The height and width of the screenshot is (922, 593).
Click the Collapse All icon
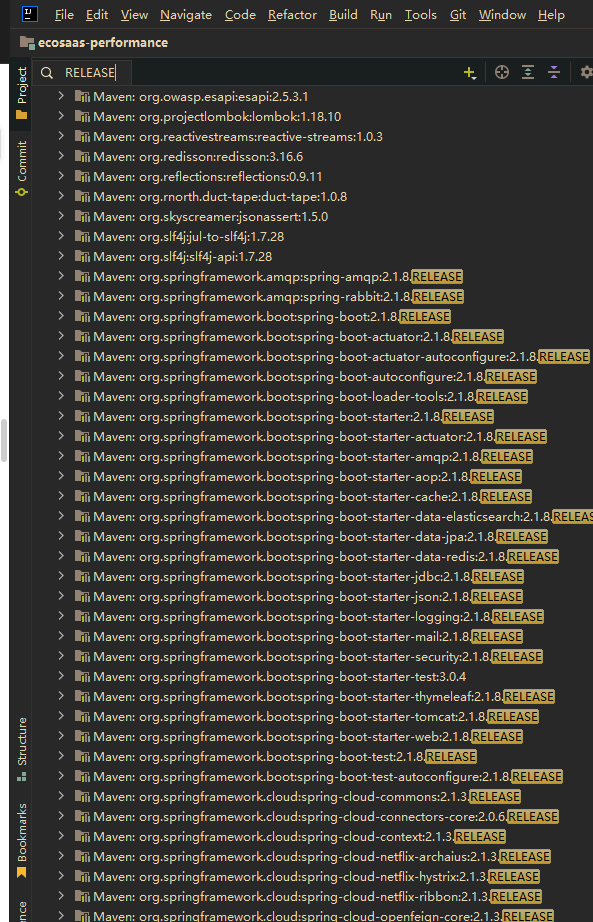554,72
